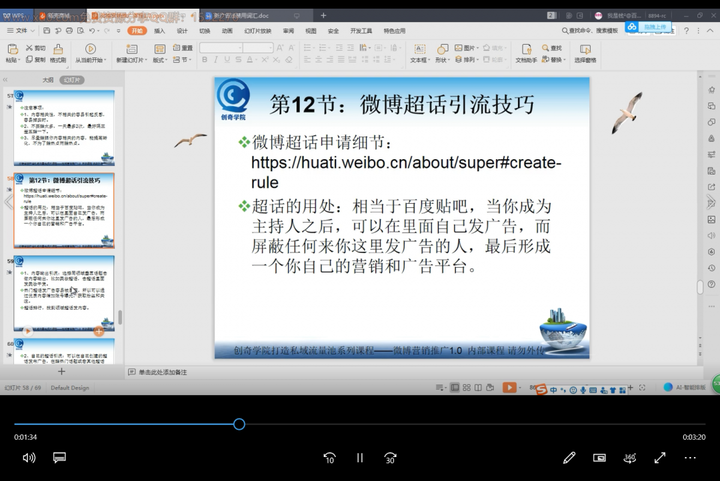Open the font size combo box
This screenshot has height=481, width=720.
(x=258, y=48)
